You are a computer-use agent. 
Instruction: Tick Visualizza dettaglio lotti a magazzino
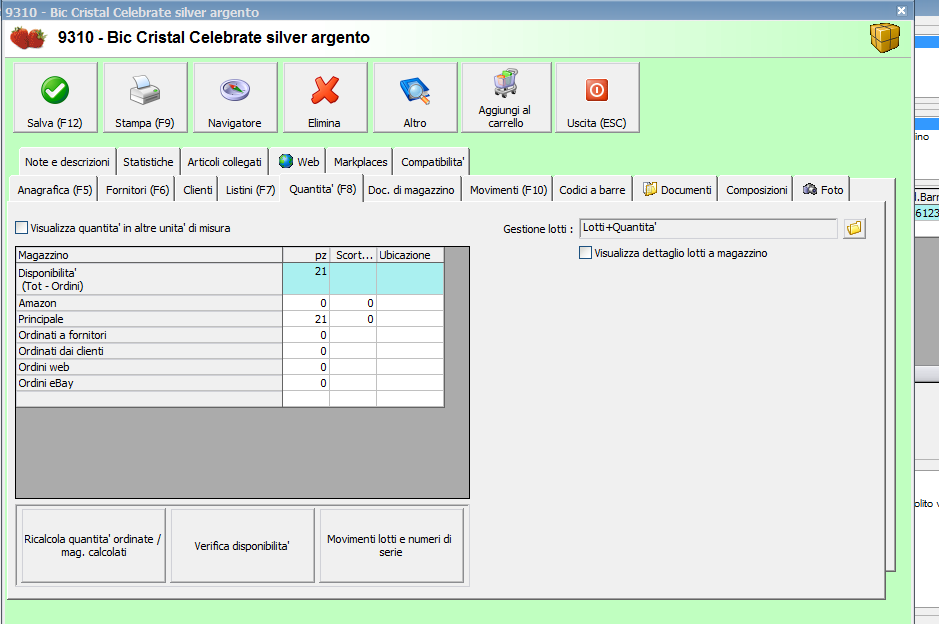pos(585,253)
